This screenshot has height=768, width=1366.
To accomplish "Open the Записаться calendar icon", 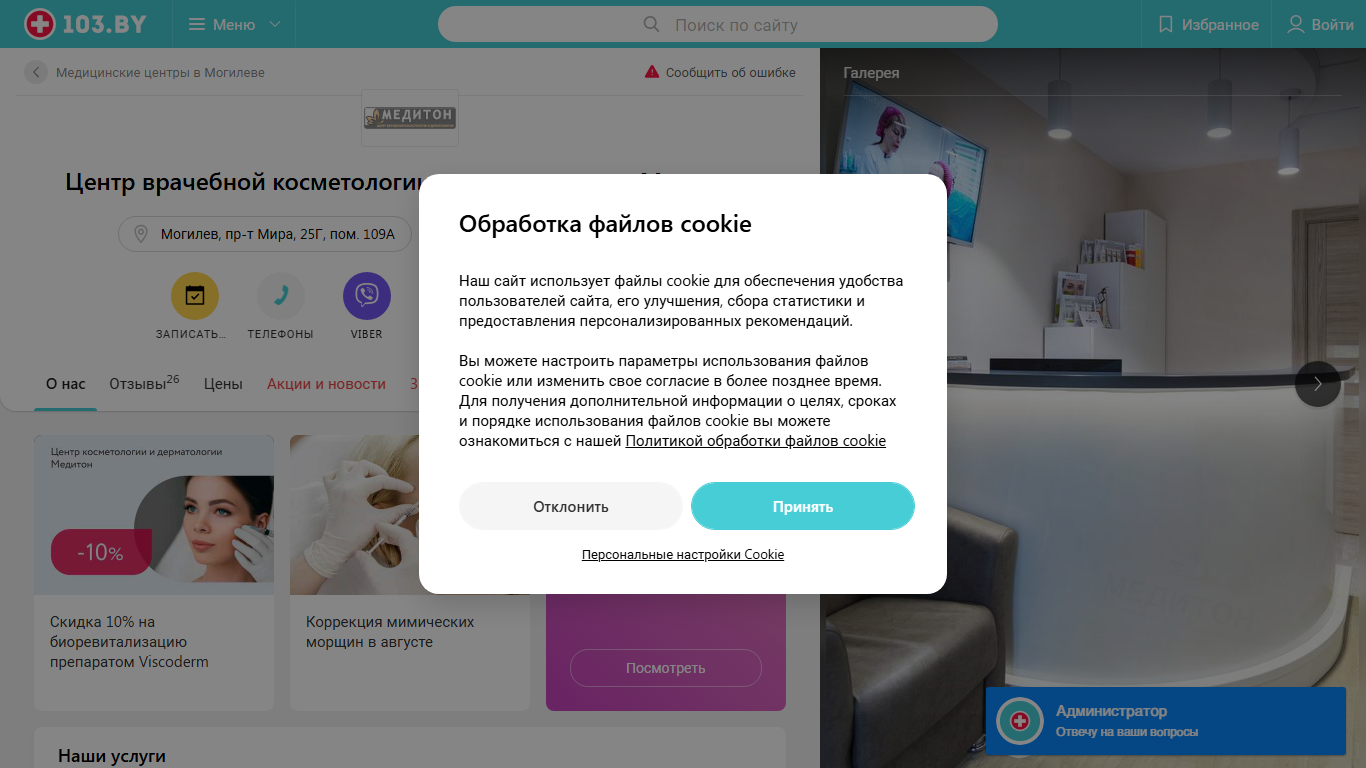I will pyautogui.click(x=195, y=296).
